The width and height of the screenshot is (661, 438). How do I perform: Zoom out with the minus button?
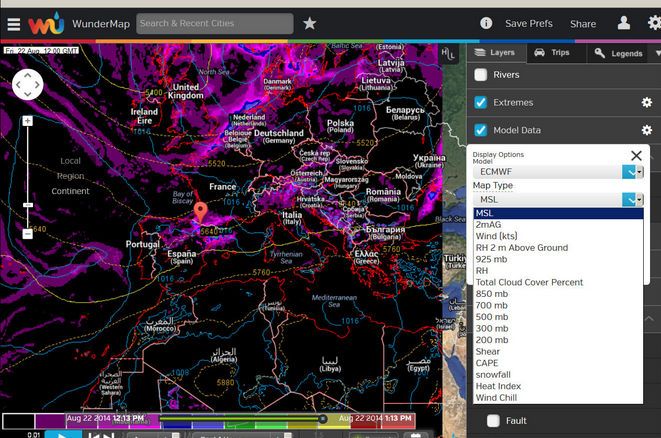(27, 234)
